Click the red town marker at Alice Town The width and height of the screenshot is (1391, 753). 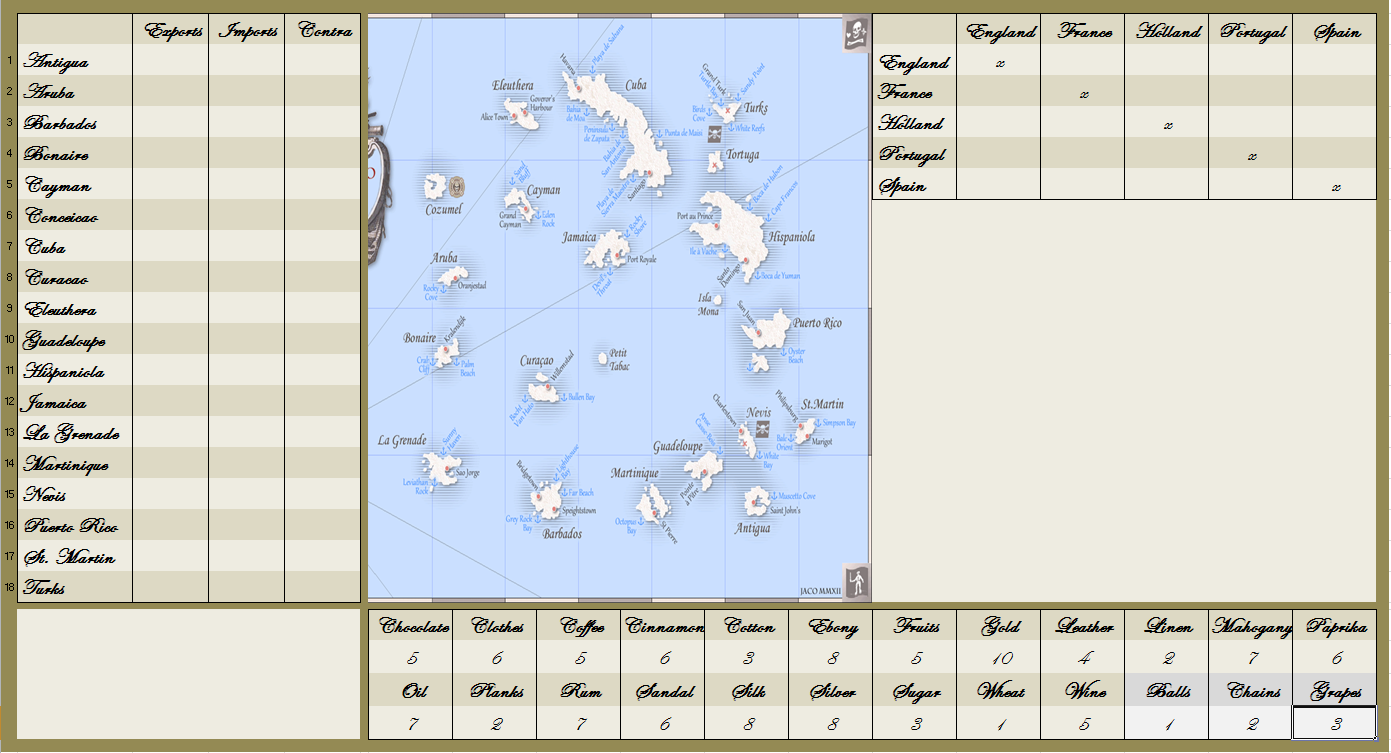pyautogui.click(x=516, y=117)
